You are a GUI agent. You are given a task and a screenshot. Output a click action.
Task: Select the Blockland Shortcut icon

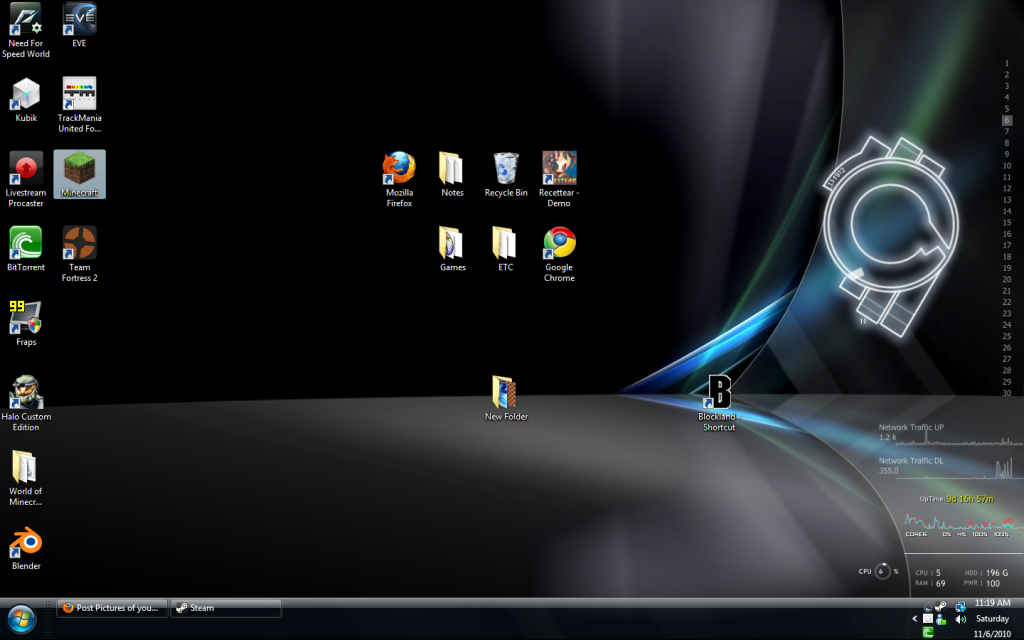(x=718, y=404)
